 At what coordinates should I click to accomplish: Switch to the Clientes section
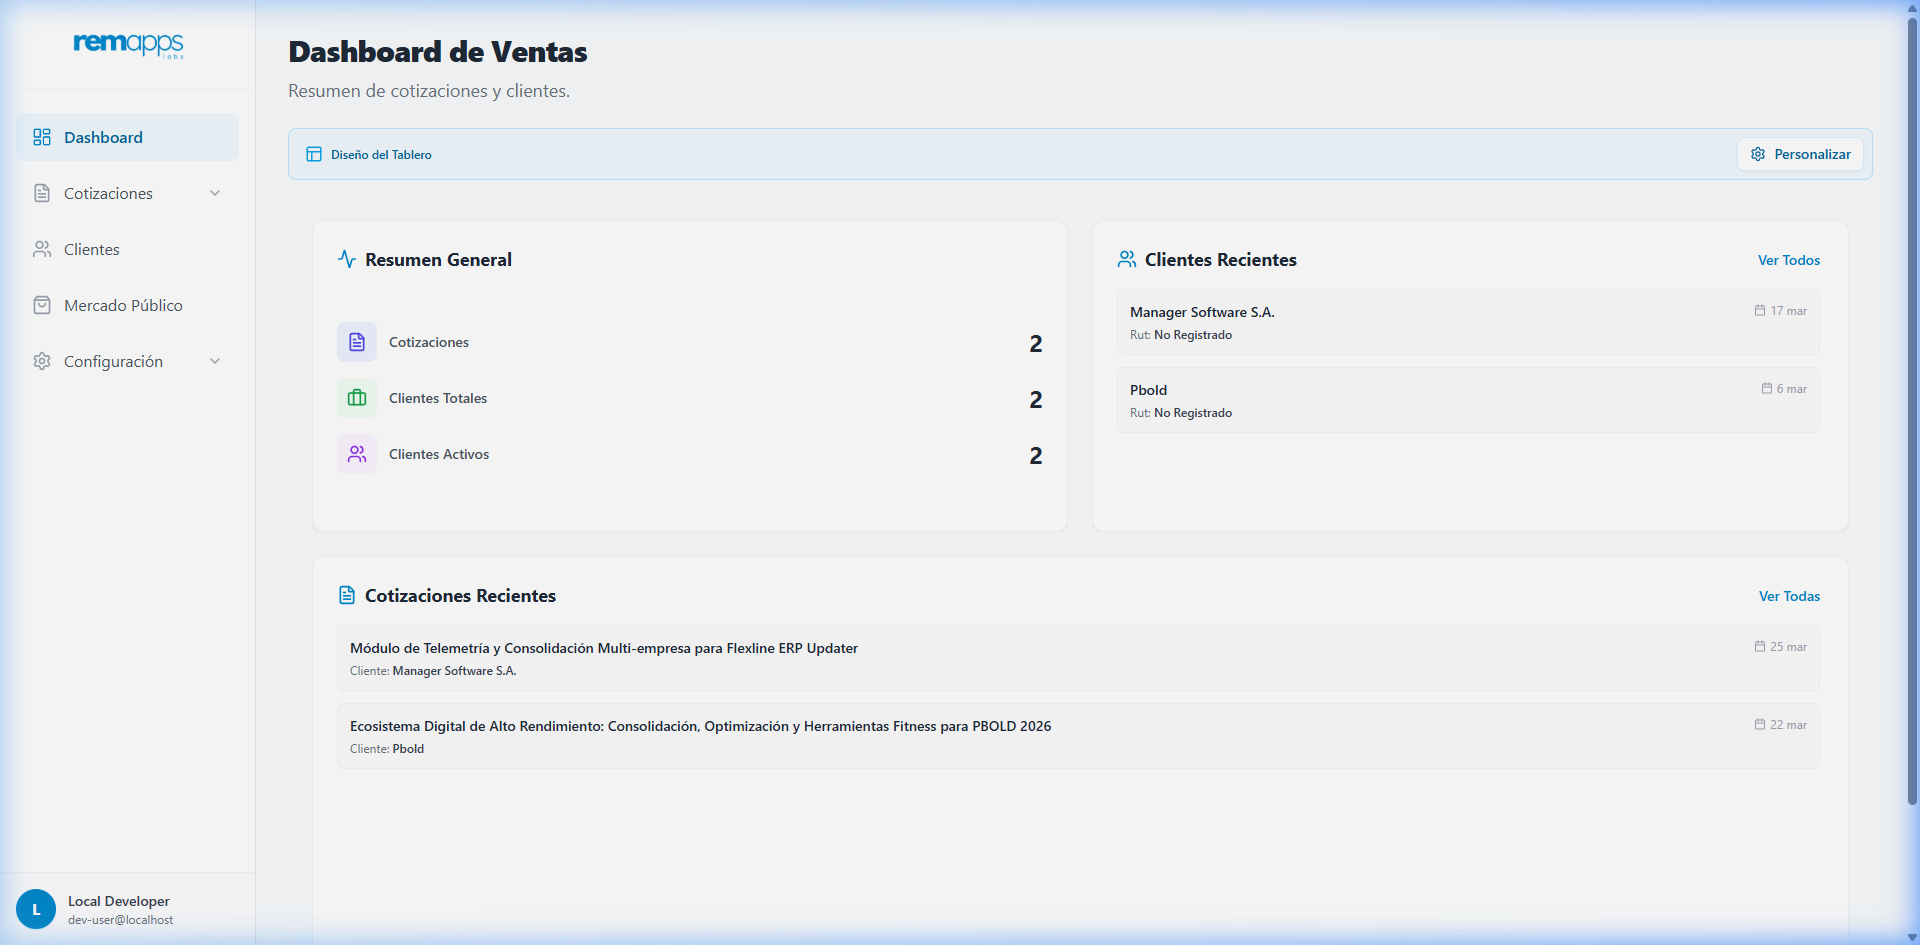(91, 248)
